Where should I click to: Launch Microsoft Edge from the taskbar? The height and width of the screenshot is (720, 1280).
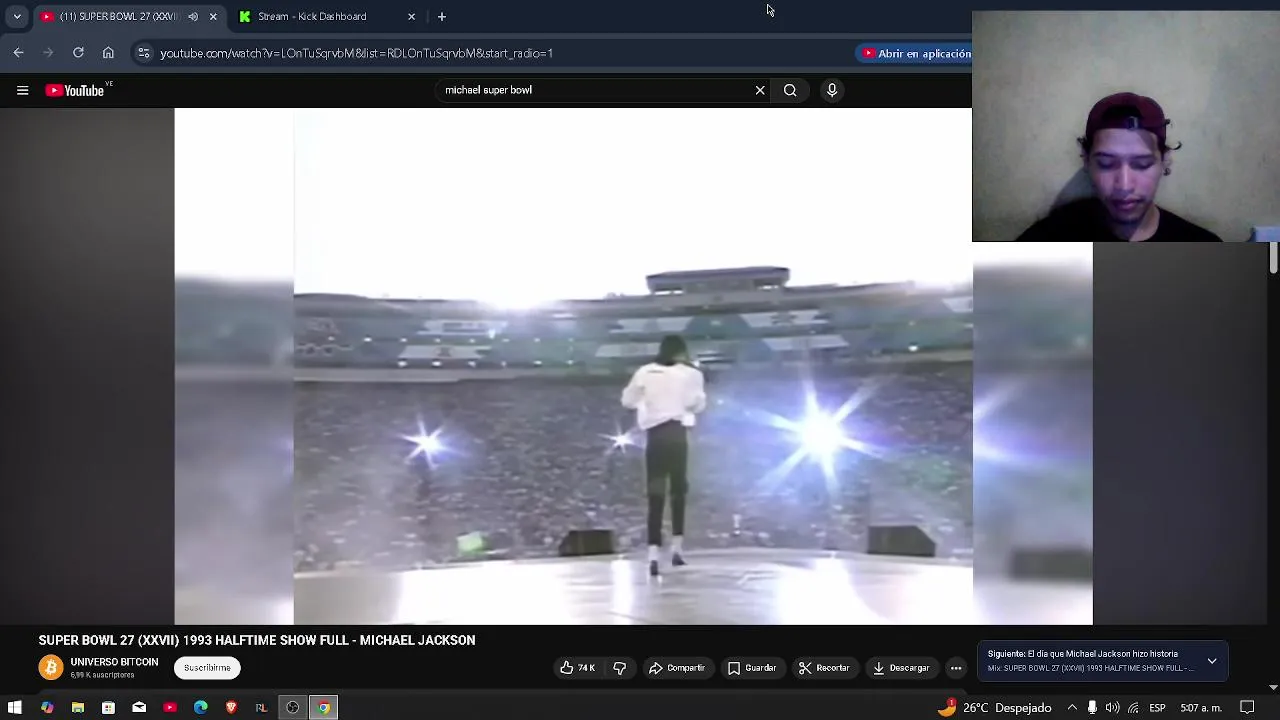point(201,708)
